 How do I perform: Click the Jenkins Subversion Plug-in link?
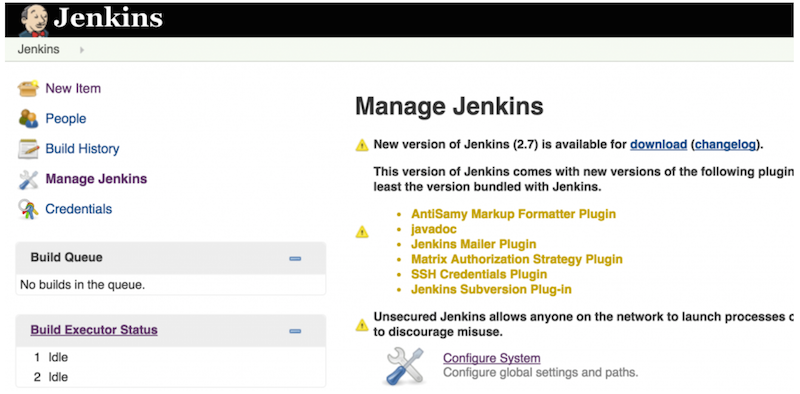491,289
